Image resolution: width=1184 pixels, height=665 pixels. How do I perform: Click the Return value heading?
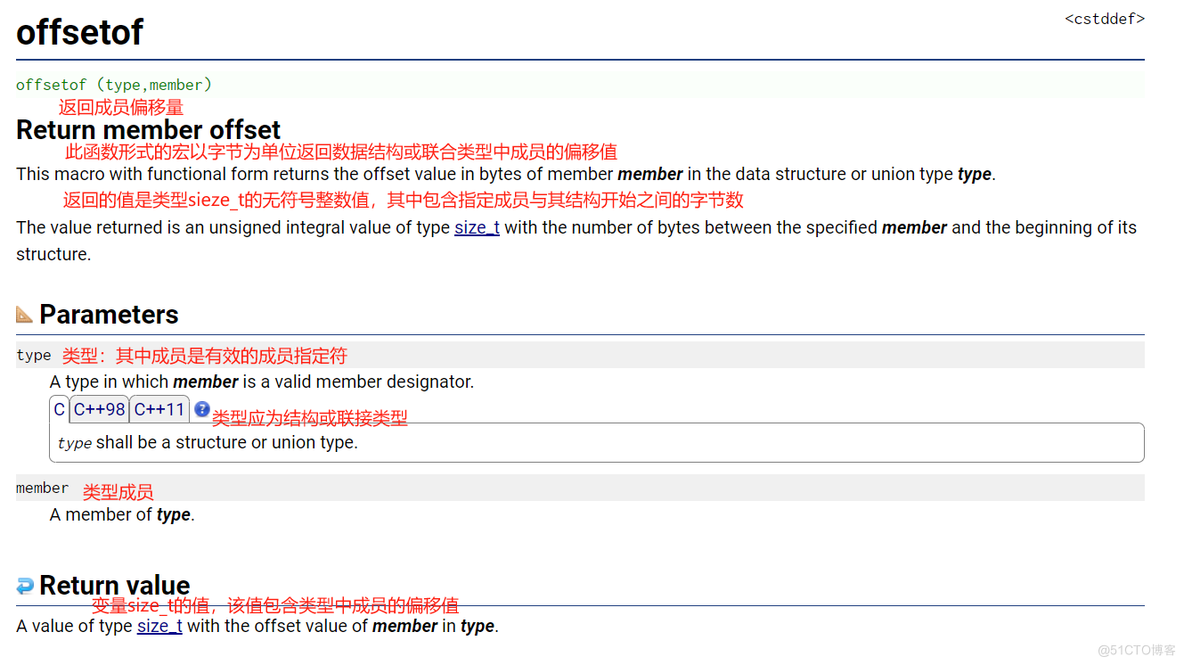(x=115, y=586)
